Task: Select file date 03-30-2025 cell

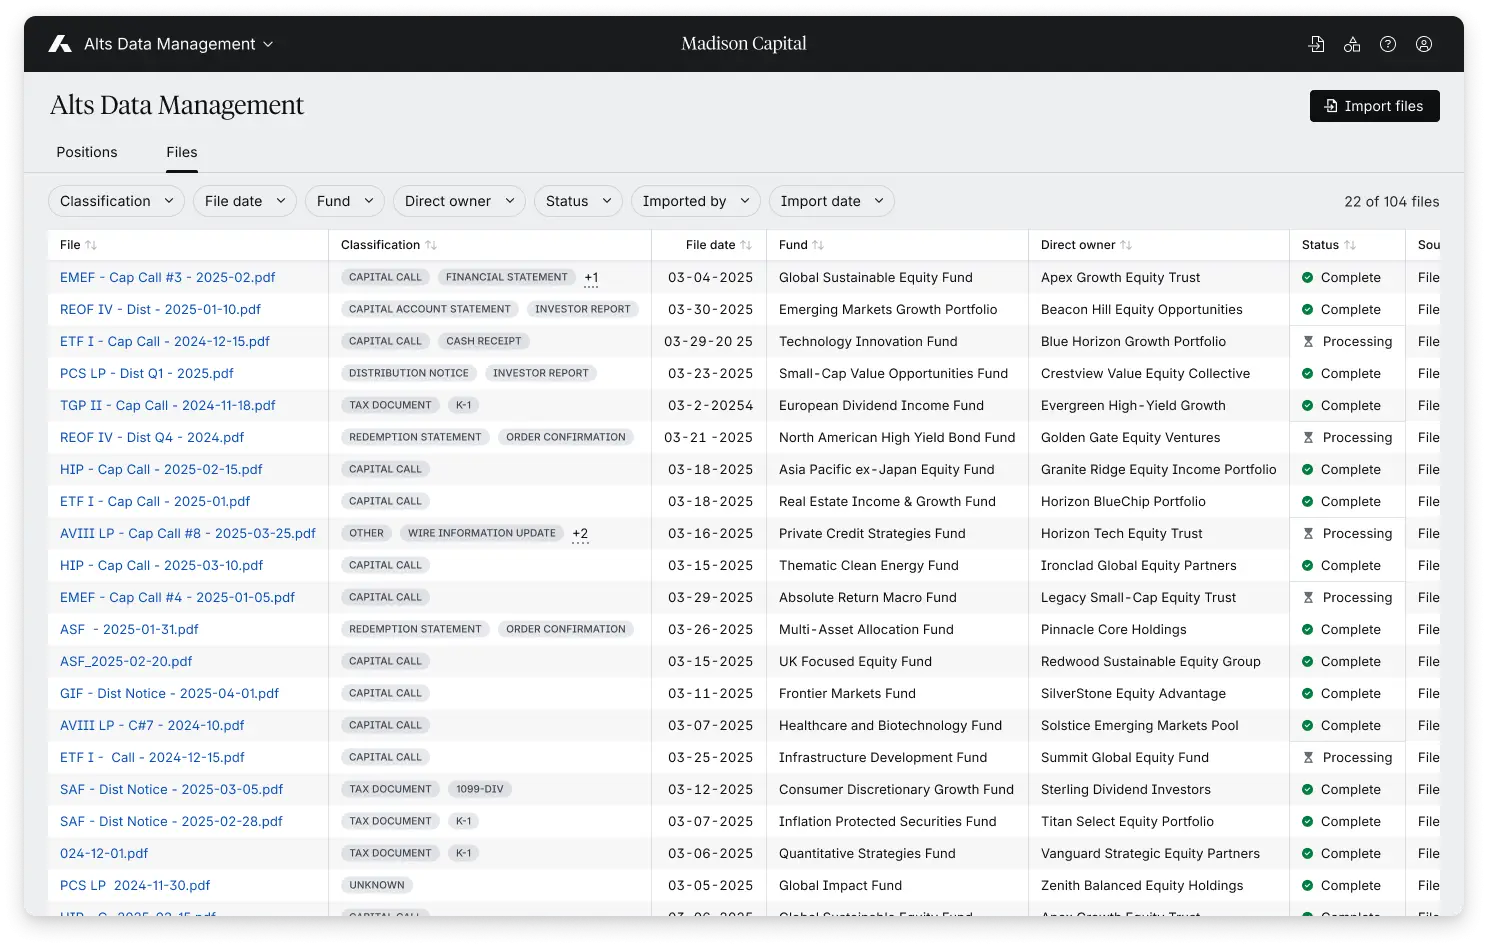Action: (710, 310)
